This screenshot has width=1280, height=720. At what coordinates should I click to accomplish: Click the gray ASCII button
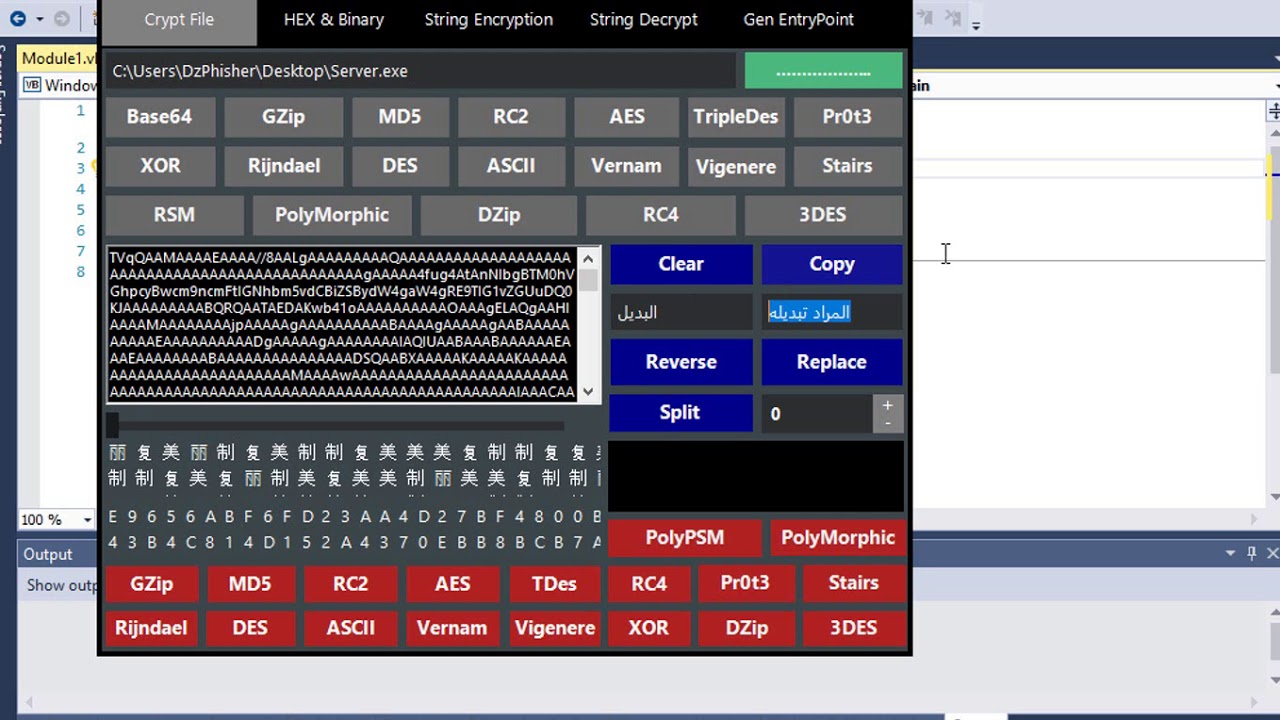[x=510, y=166]
